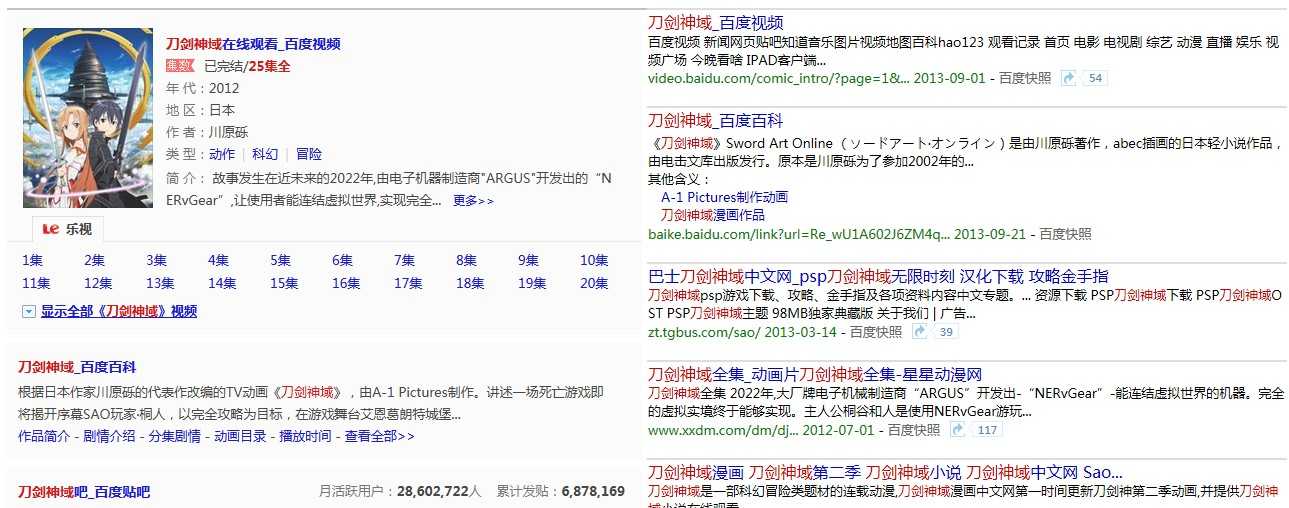Screen dimensions: 1289x508
Task: Play episode 19集
Action: pos(532,283)
